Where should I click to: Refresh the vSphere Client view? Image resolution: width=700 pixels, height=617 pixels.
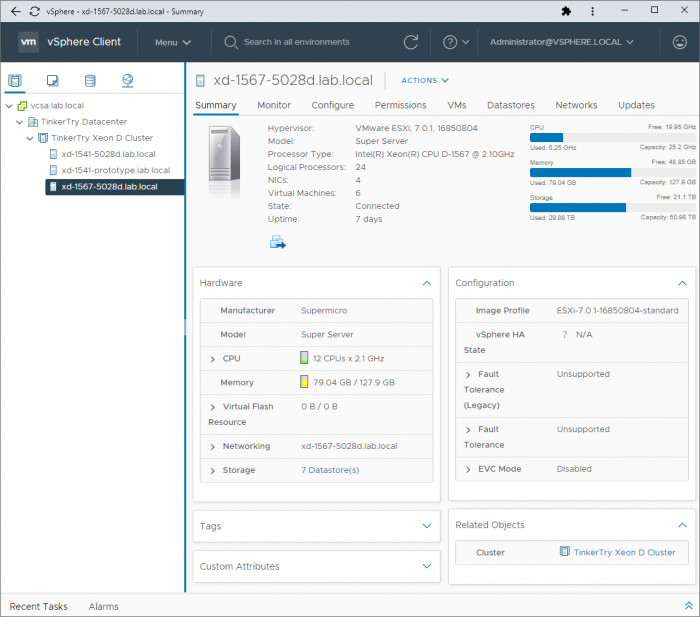coord(411,42)
